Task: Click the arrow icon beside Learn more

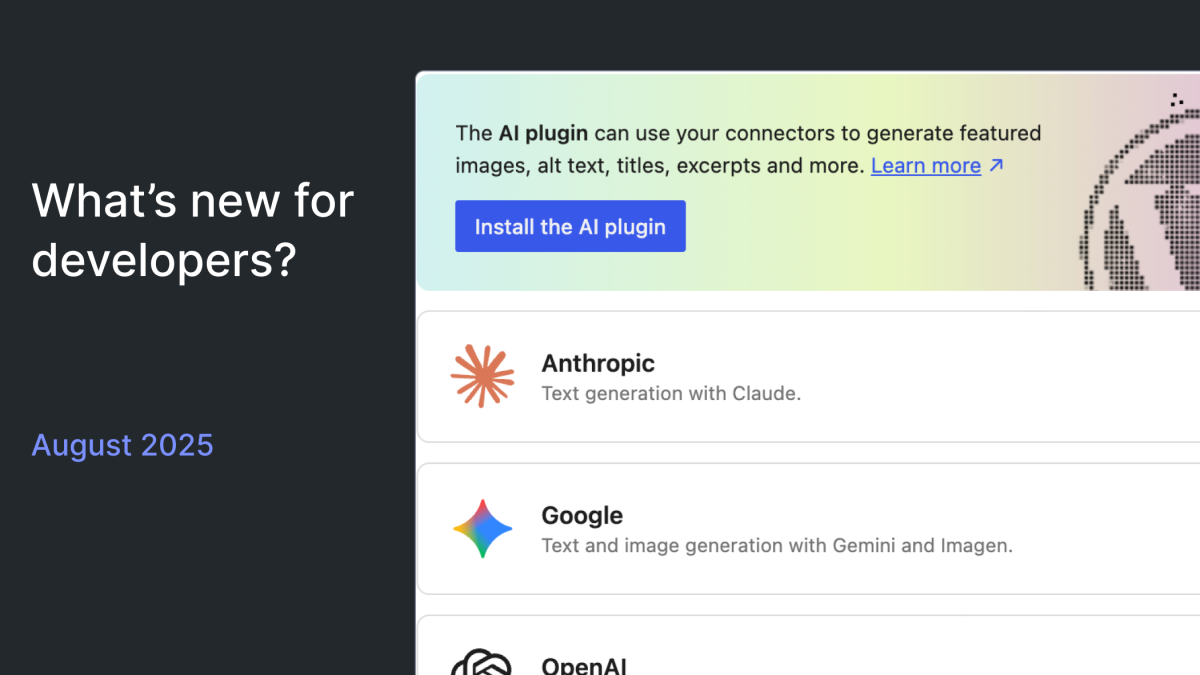Action: tap(996, 166)
